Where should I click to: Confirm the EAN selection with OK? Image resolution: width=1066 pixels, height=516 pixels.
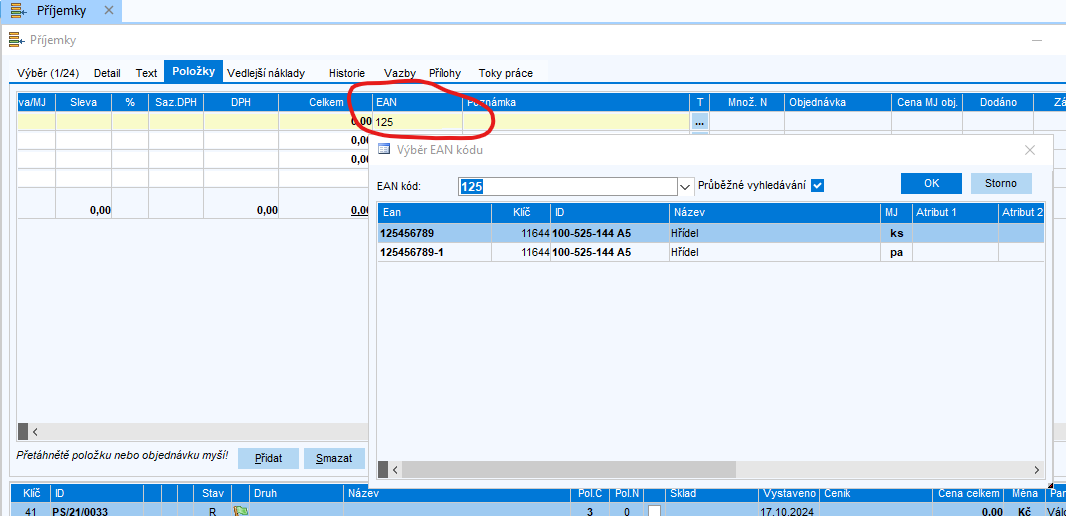[931, 183]
